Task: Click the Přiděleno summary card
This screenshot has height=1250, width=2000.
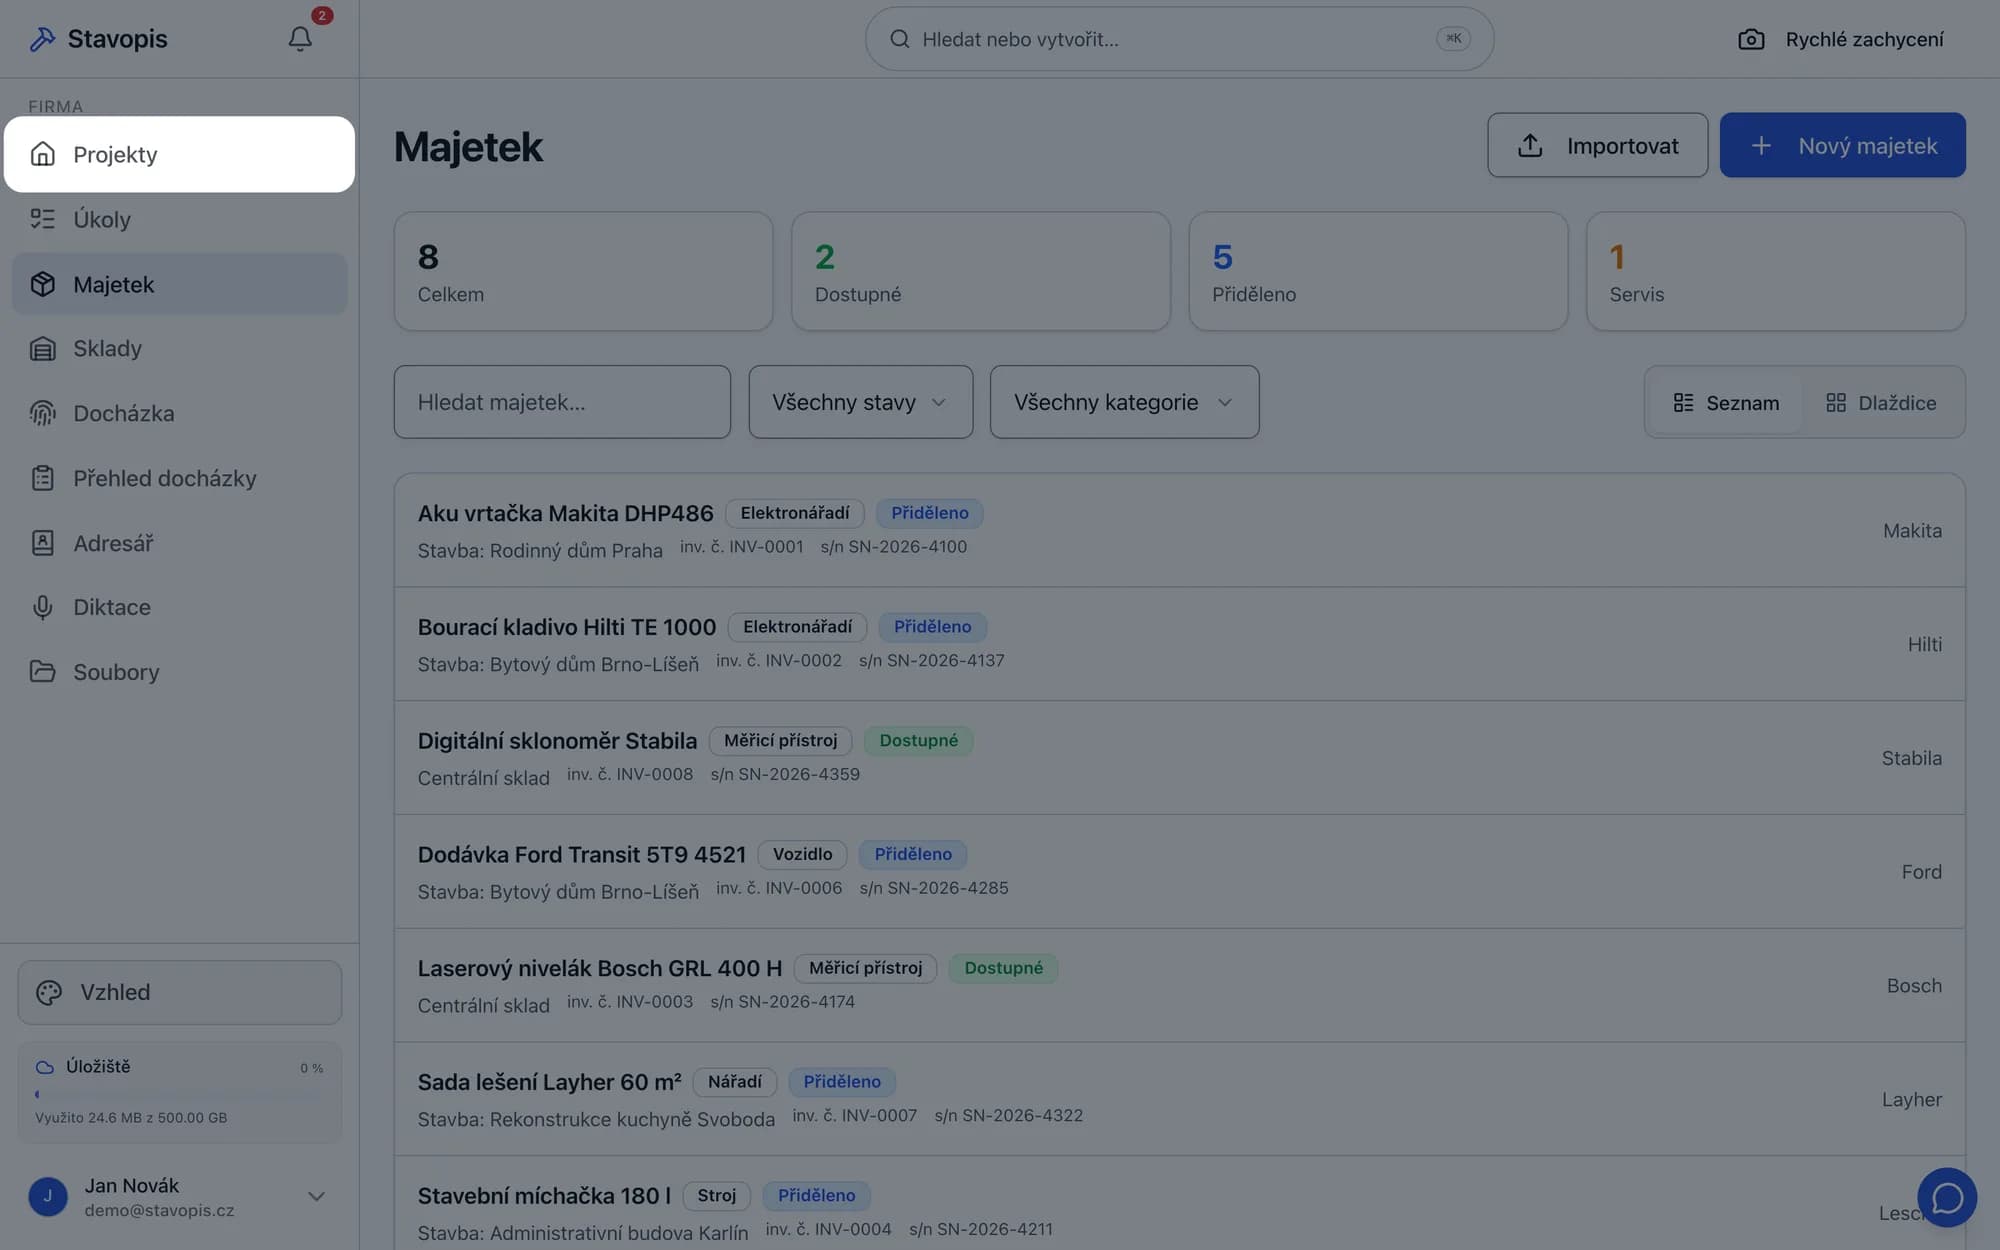Action: pyautogui.click(x=1378, y=271)
